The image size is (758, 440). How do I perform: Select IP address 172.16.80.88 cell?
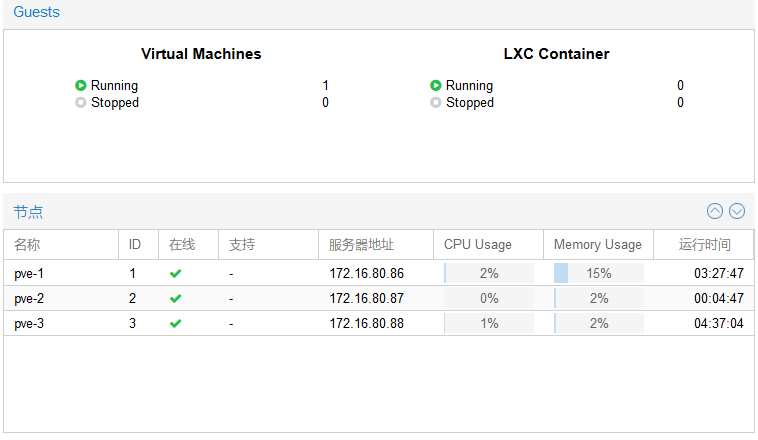[366, 323]
